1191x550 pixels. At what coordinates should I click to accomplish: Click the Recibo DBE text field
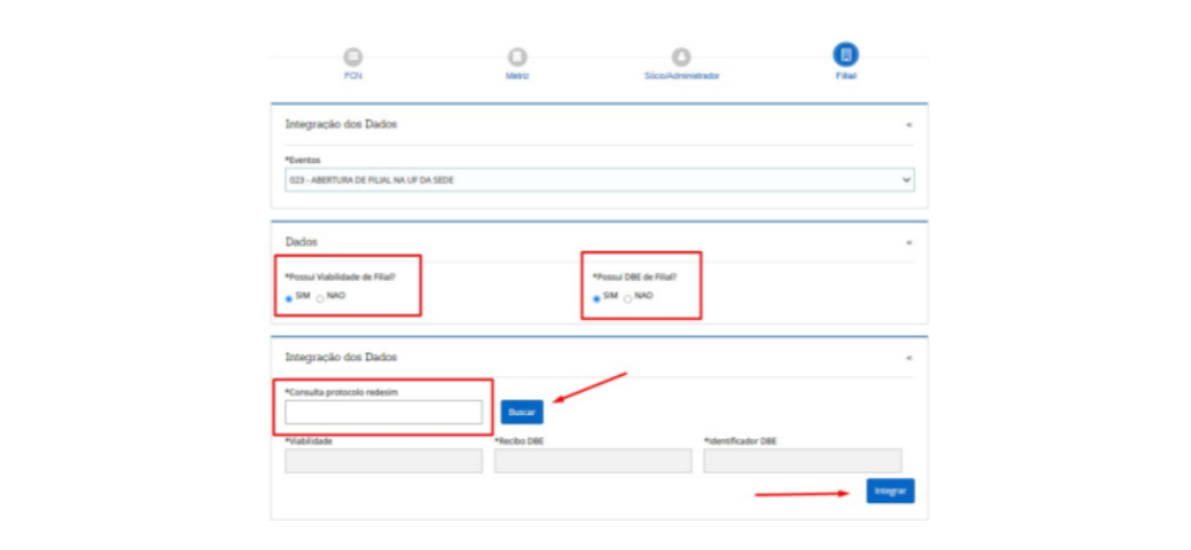[592, 460]
